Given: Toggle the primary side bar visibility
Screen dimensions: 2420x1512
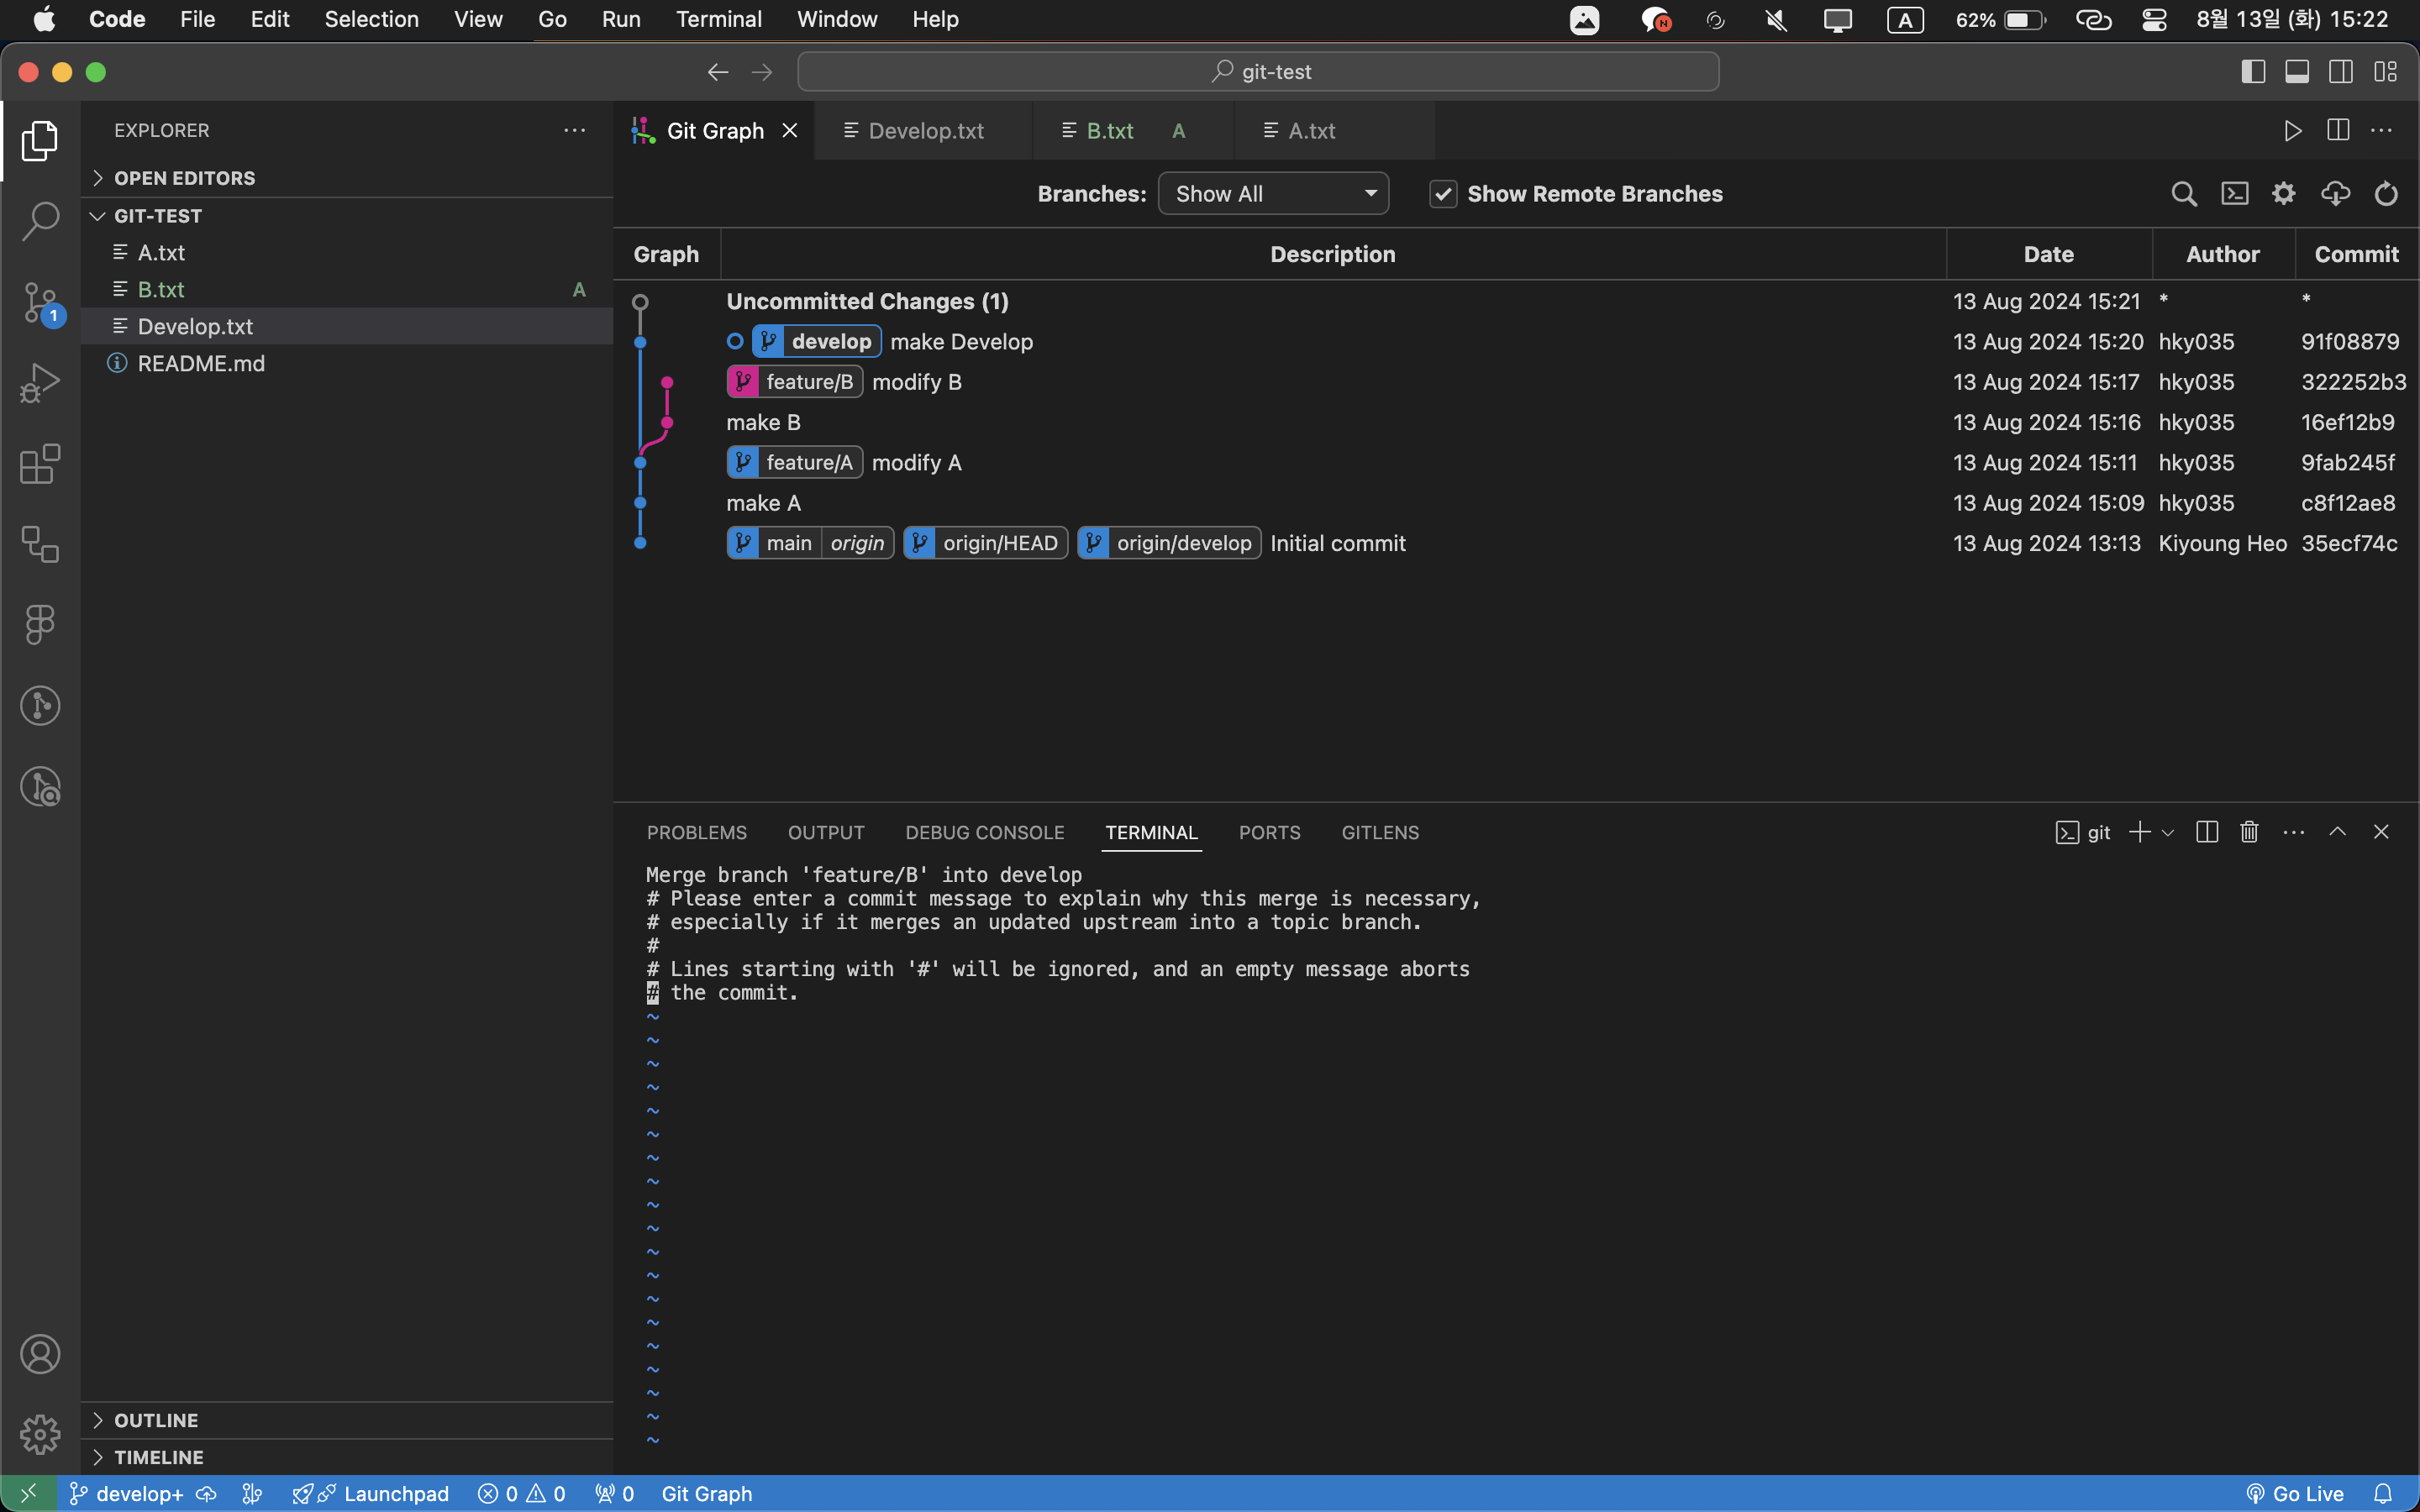Looking at the screenshot, I should [2253, 72].
